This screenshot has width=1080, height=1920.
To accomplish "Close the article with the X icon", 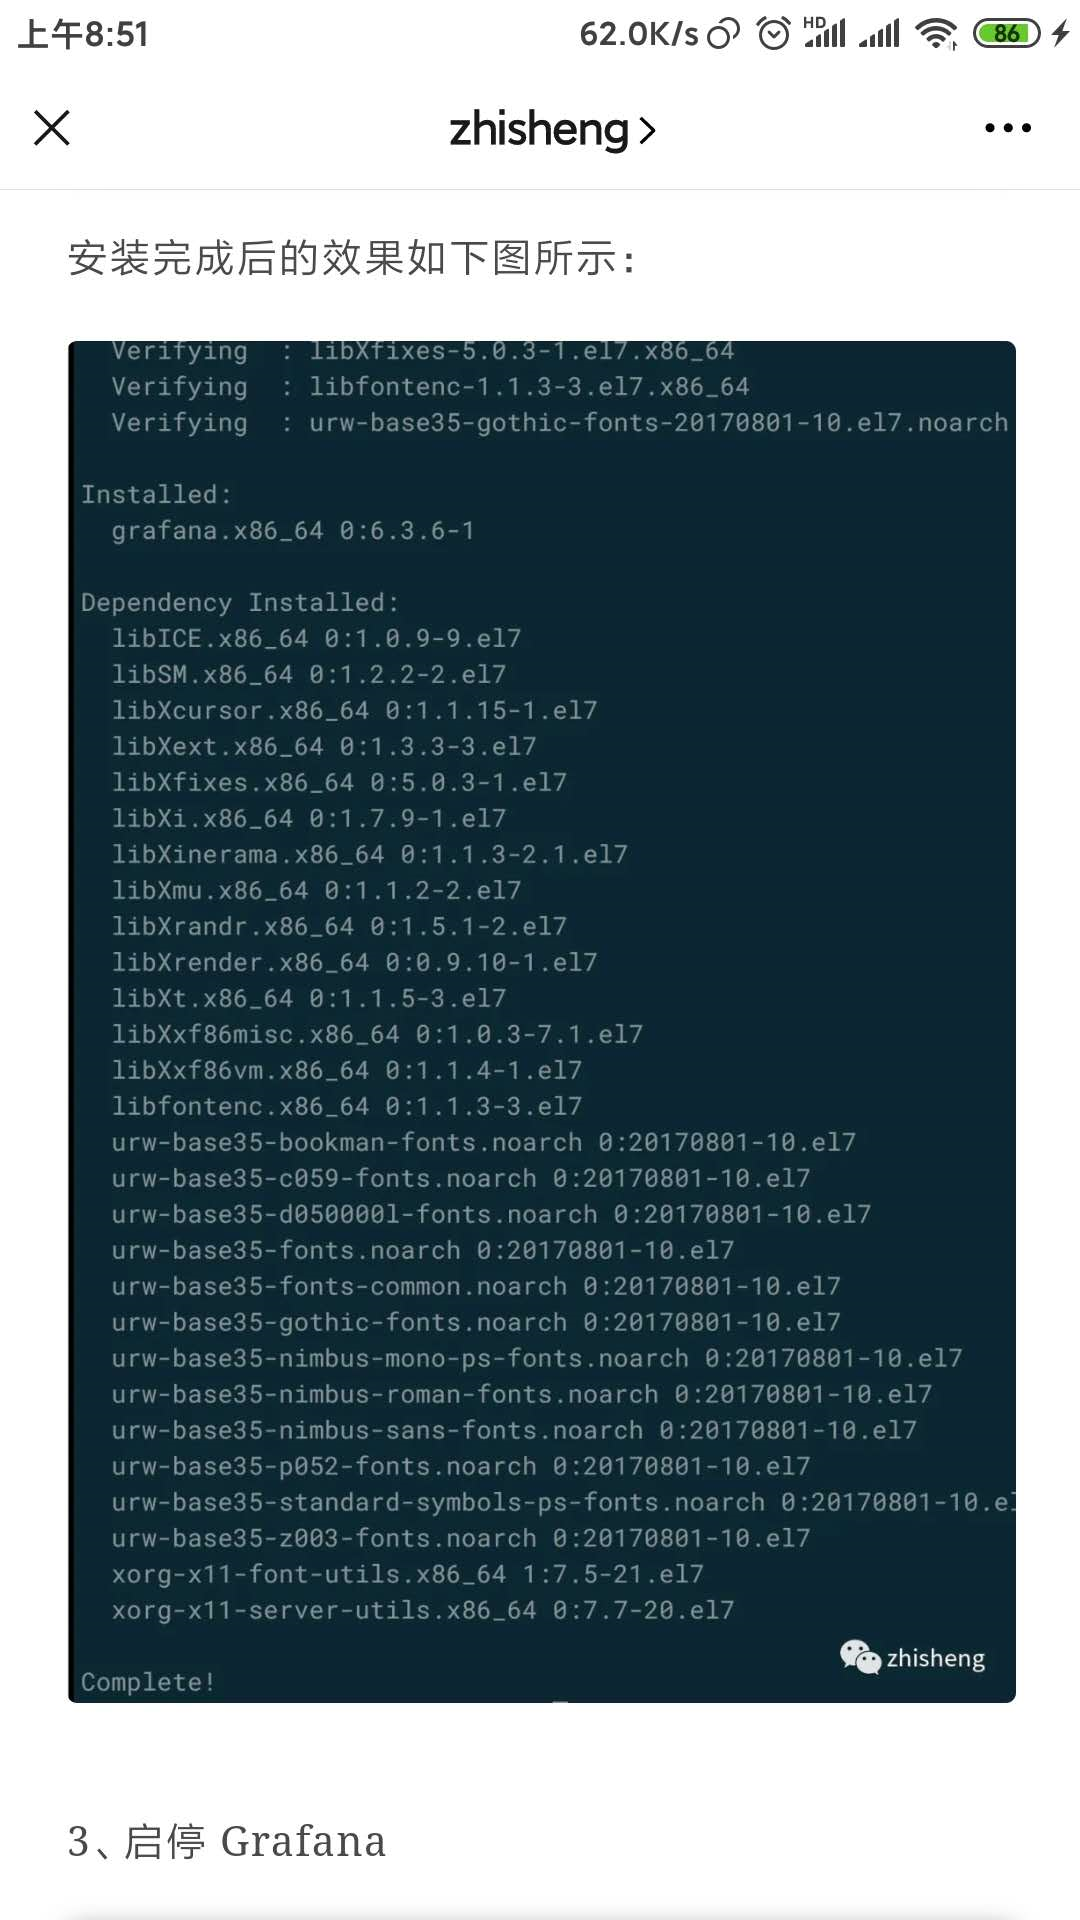I will pos(52,128).
